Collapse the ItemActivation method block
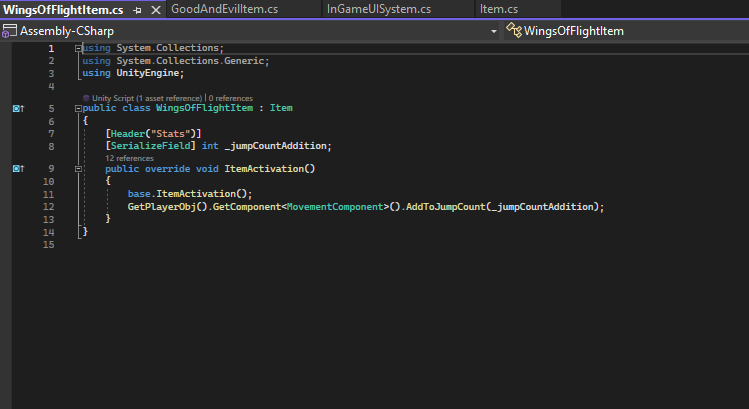This screenshot has width=749, height=409. [x=78, y=169]
